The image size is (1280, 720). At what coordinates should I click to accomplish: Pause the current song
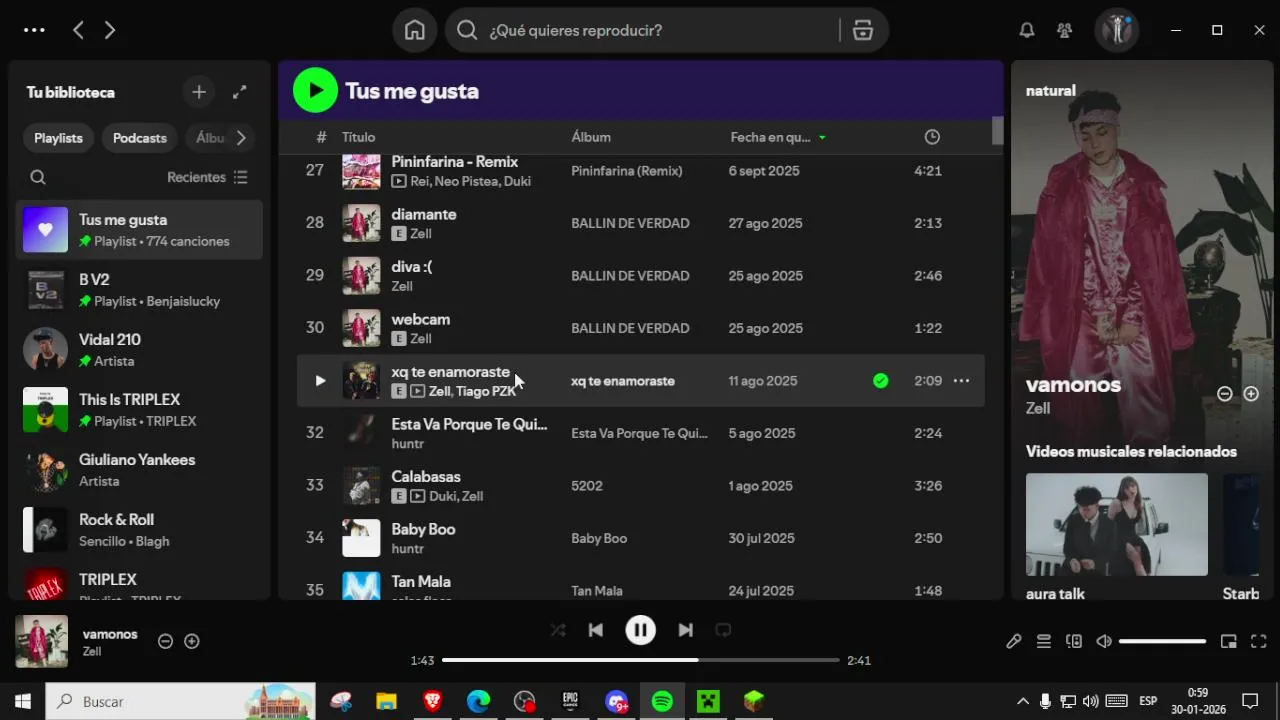(640, 630)
